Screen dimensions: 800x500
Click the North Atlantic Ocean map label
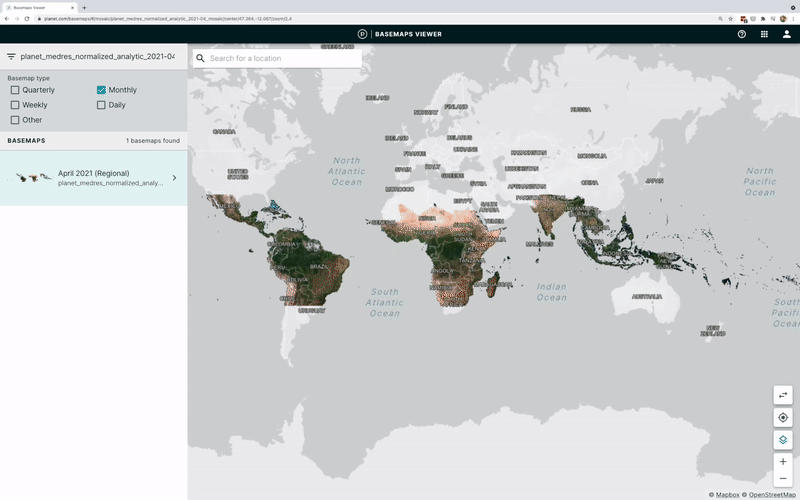coord(347,171)
